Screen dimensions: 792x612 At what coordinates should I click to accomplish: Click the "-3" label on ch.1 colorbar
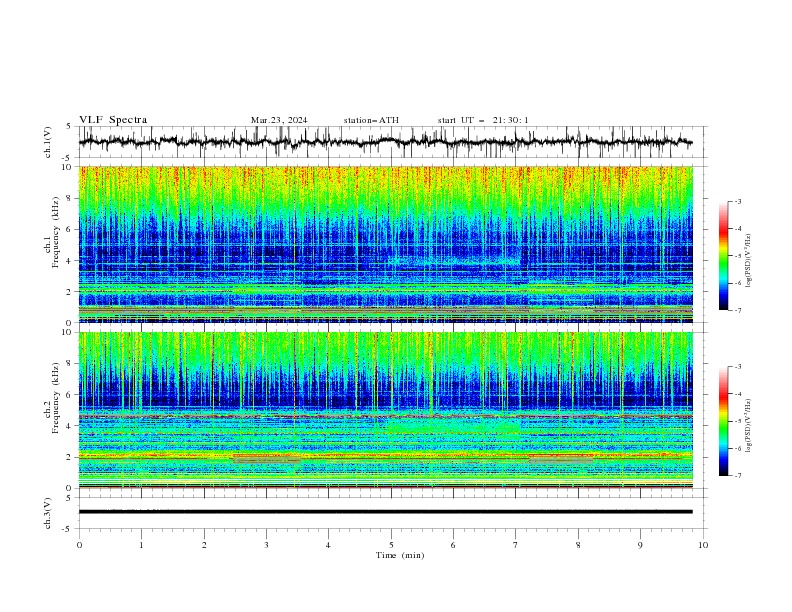point(738,201)
